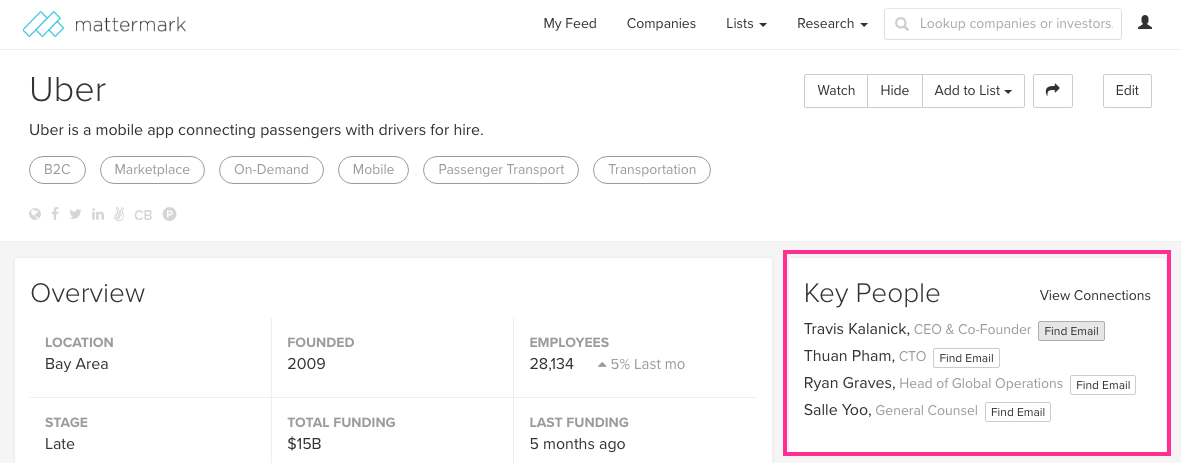The height and width of the screenshot is (463, 1181).
Task: Click Travis Kalanick's name
Action: 857,330
